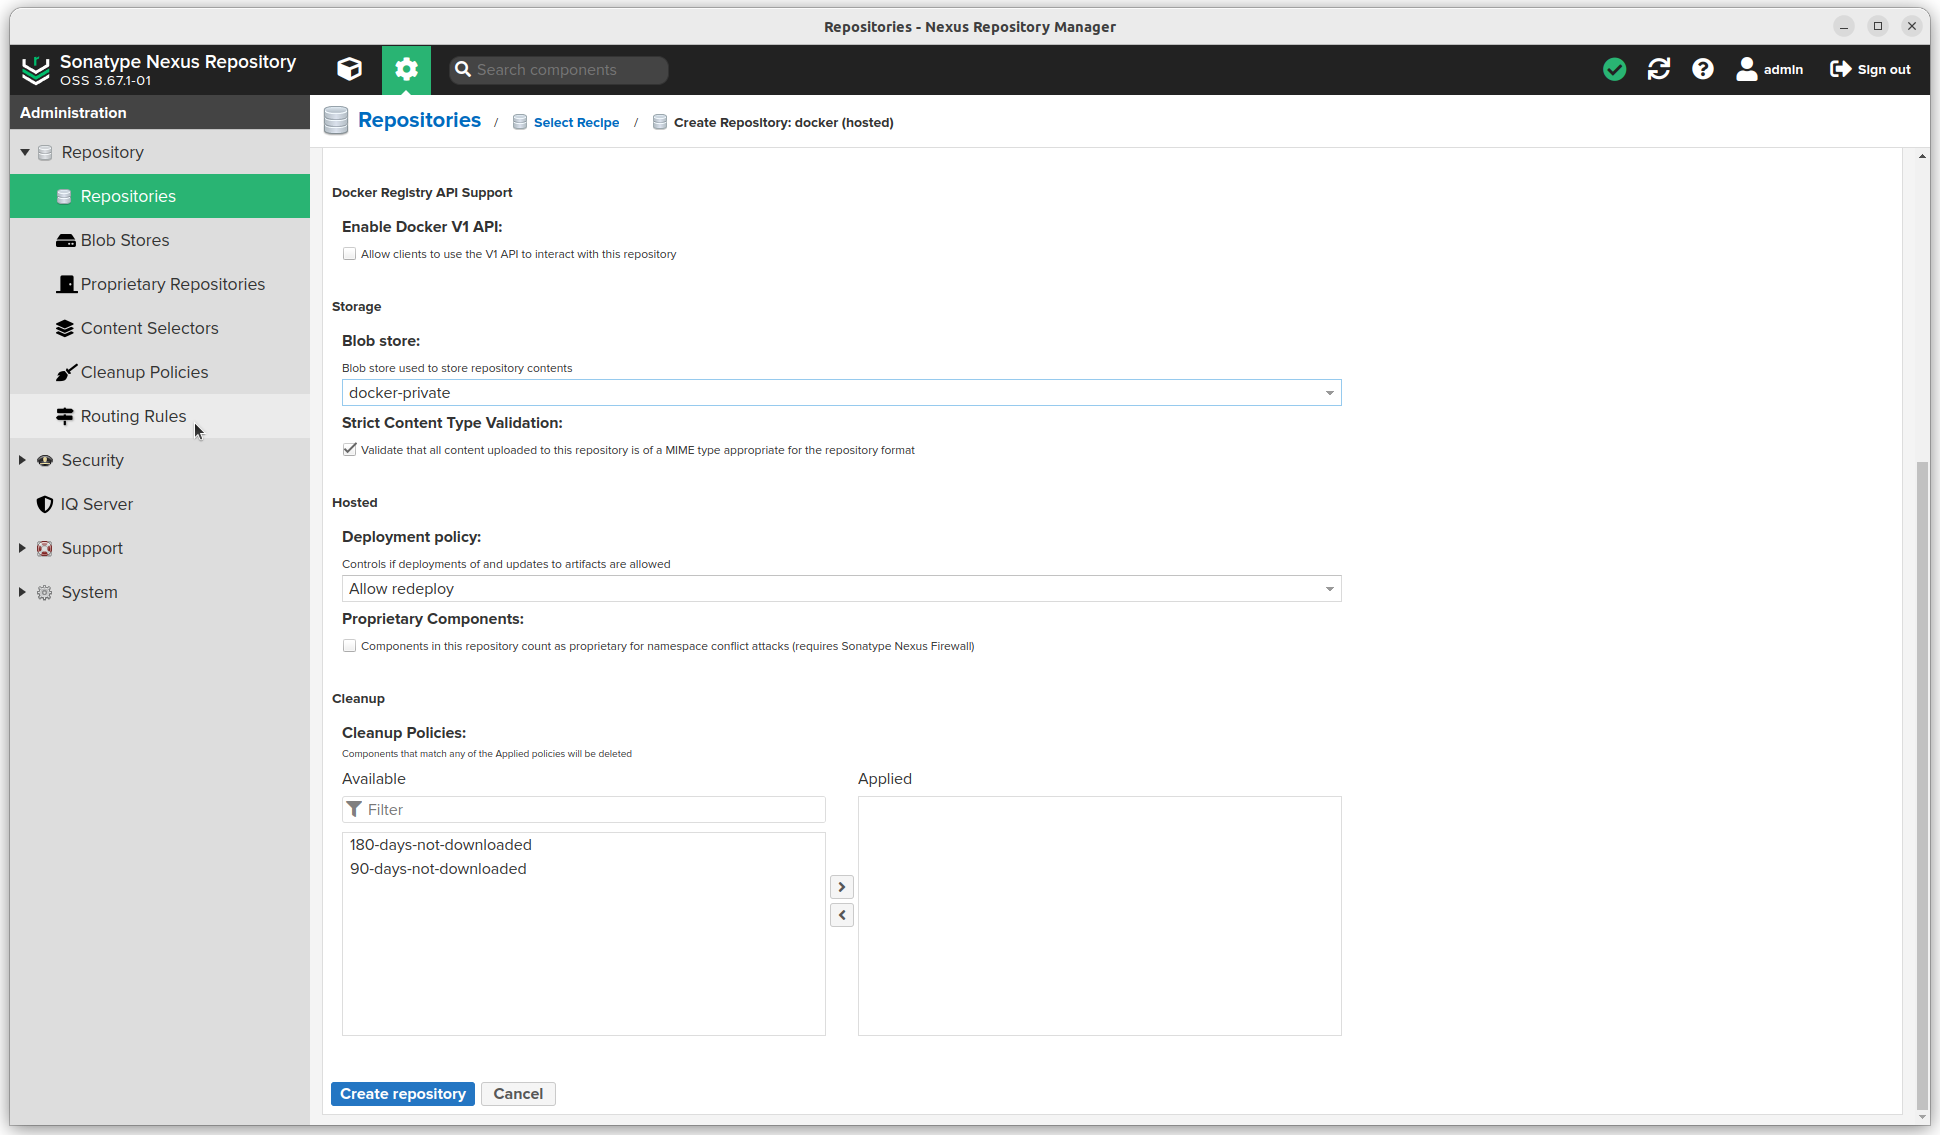Click the Repositories breadcrumb title
This screenshot has height=1135, width=1940.
click(419, 120)
